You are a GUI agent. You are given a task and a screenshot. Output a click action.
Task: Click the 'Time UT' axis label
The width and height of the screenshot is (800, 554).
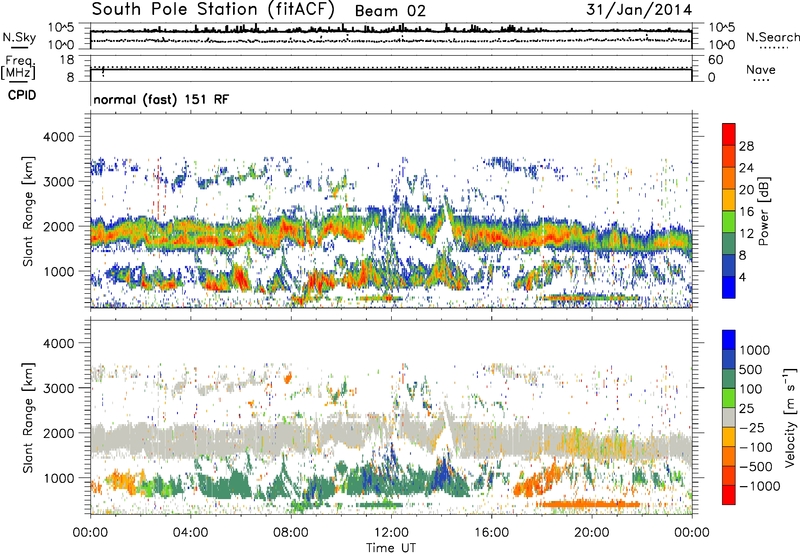pos(391,548)
